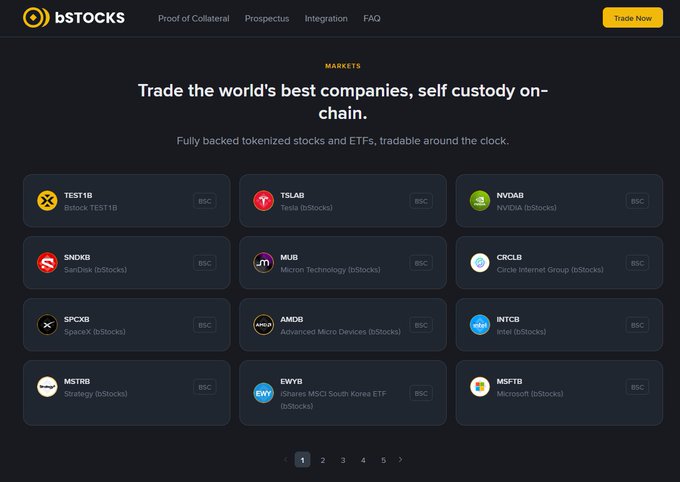Click 'SanDisk (bStocks)' description text

(95, 270)
